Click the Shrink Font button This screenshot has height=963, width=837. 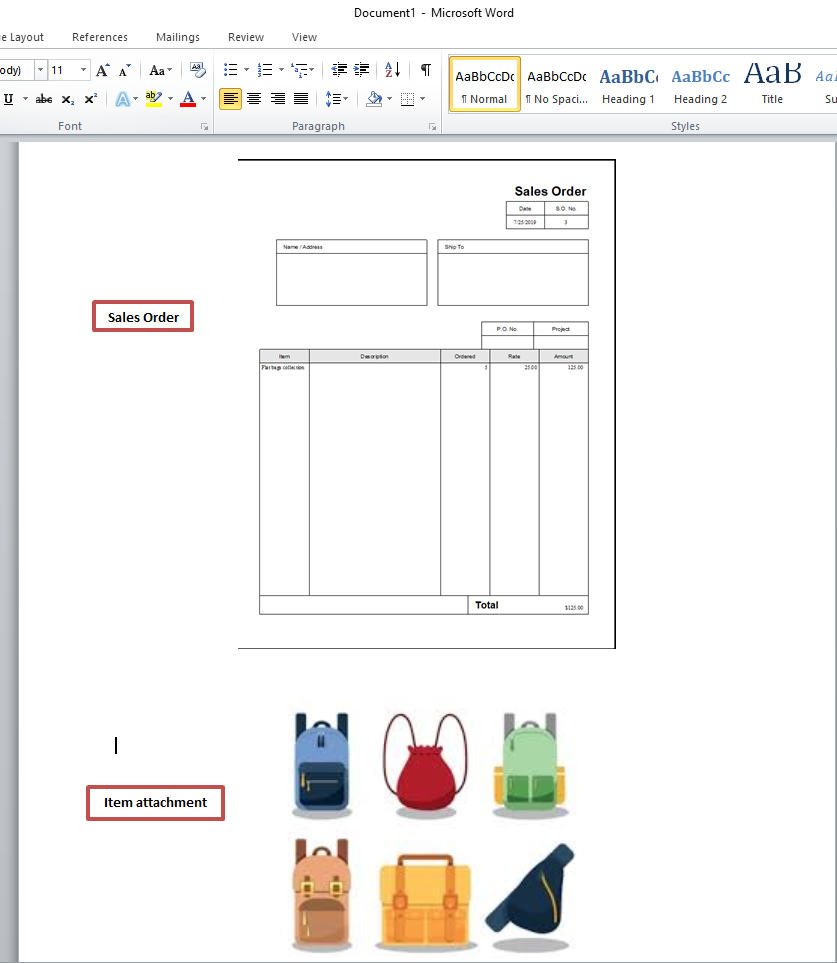tap(125, 70)
